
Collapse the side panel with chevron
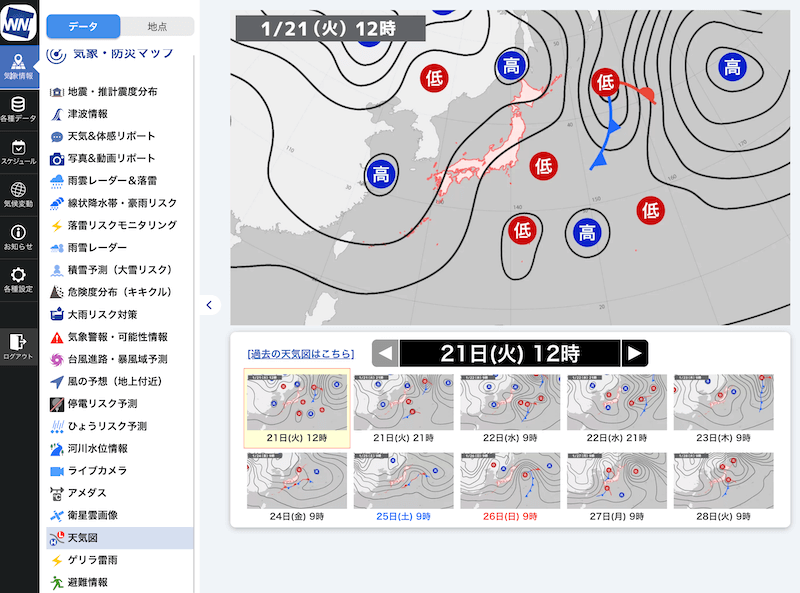[x=209, y=305]
